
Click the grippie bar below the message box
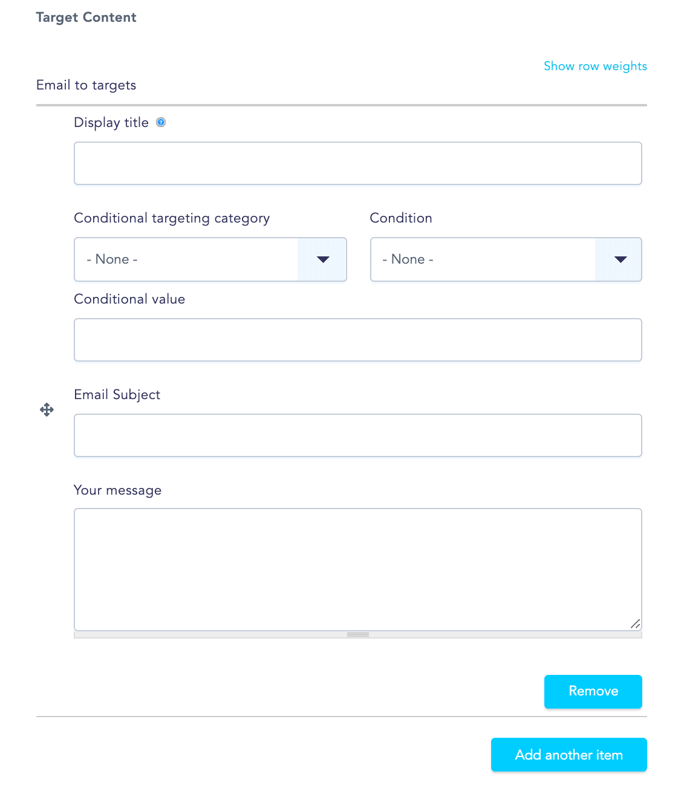[358, 635]
